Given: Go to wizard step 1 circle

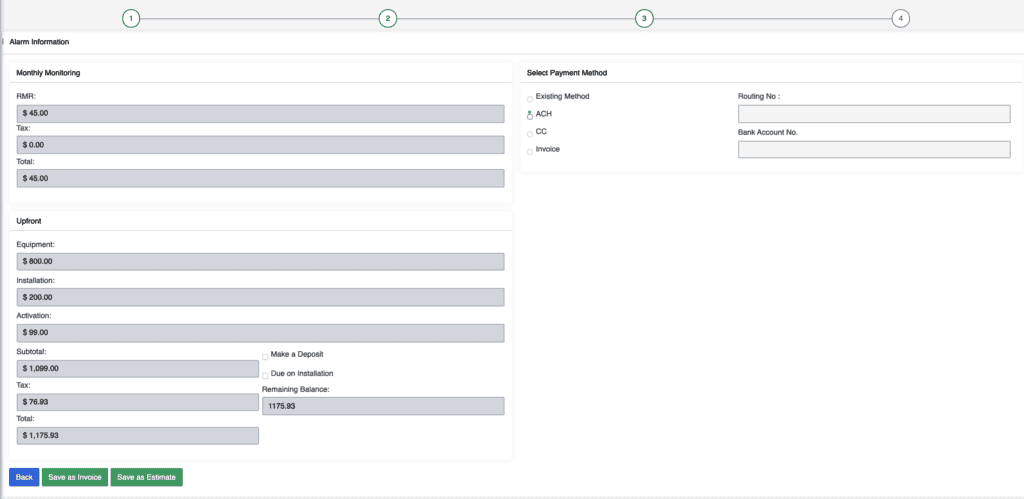Looking at the screenshot, I should click(131, 19).
